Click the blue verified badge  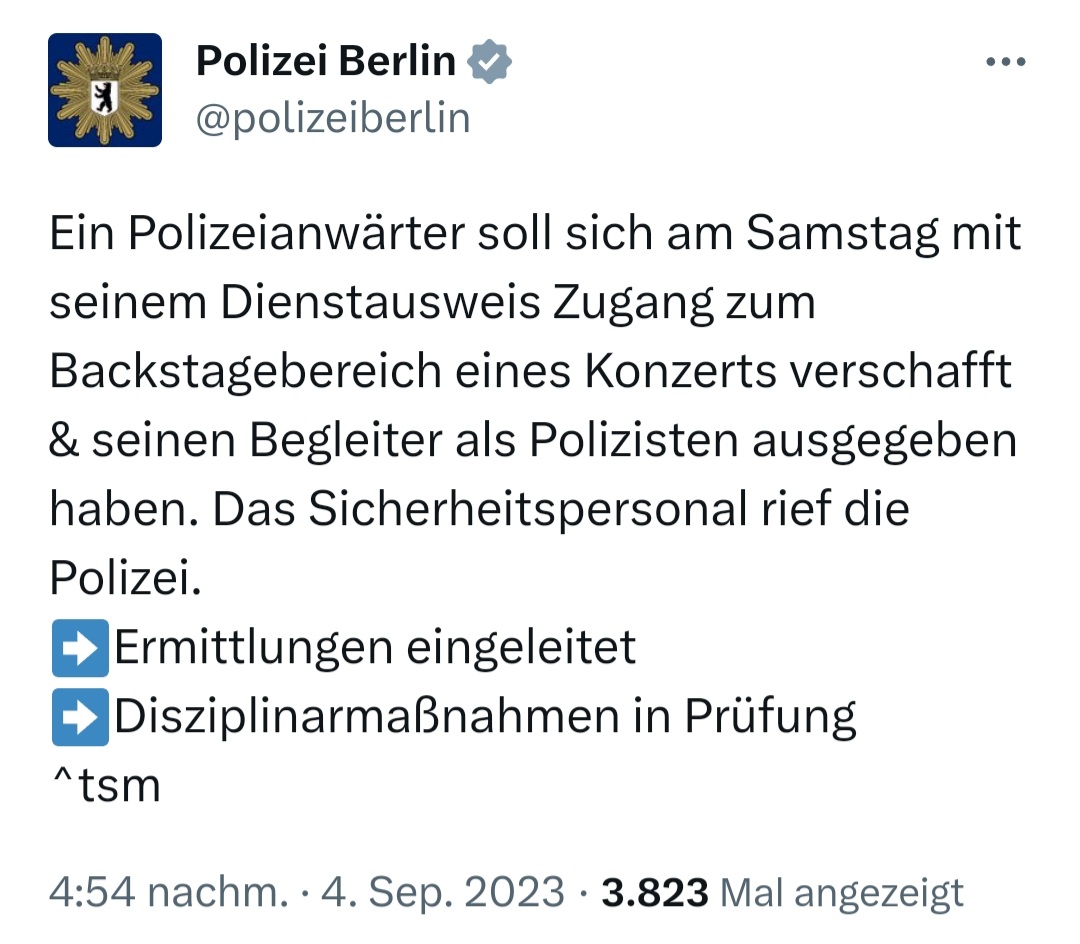[x=490, y=63]
